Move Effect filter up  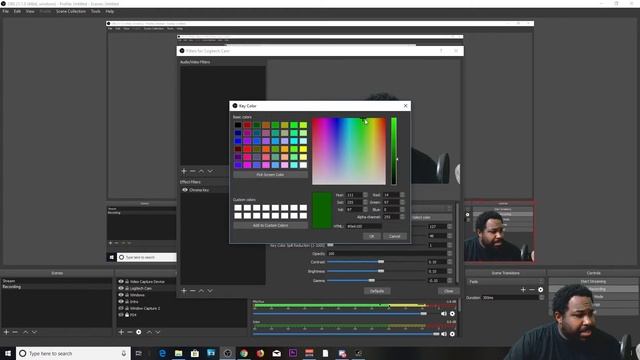coord(201,291)
